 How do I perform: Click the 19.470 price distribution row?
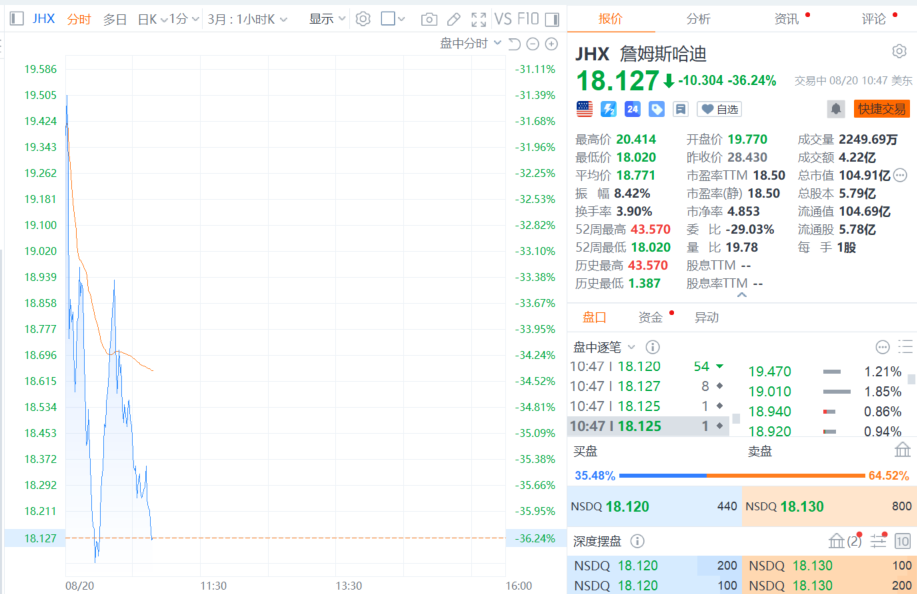point(826,372)
